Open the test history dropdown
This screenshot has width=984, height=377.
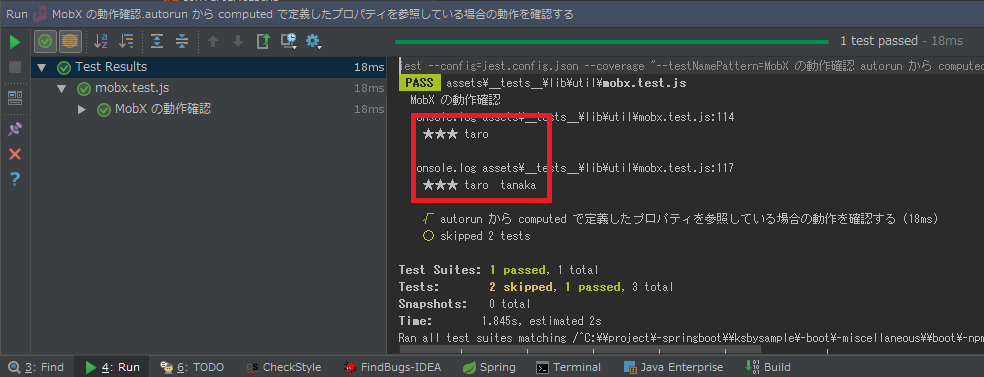pyautogui.click(x=289, y=41)
